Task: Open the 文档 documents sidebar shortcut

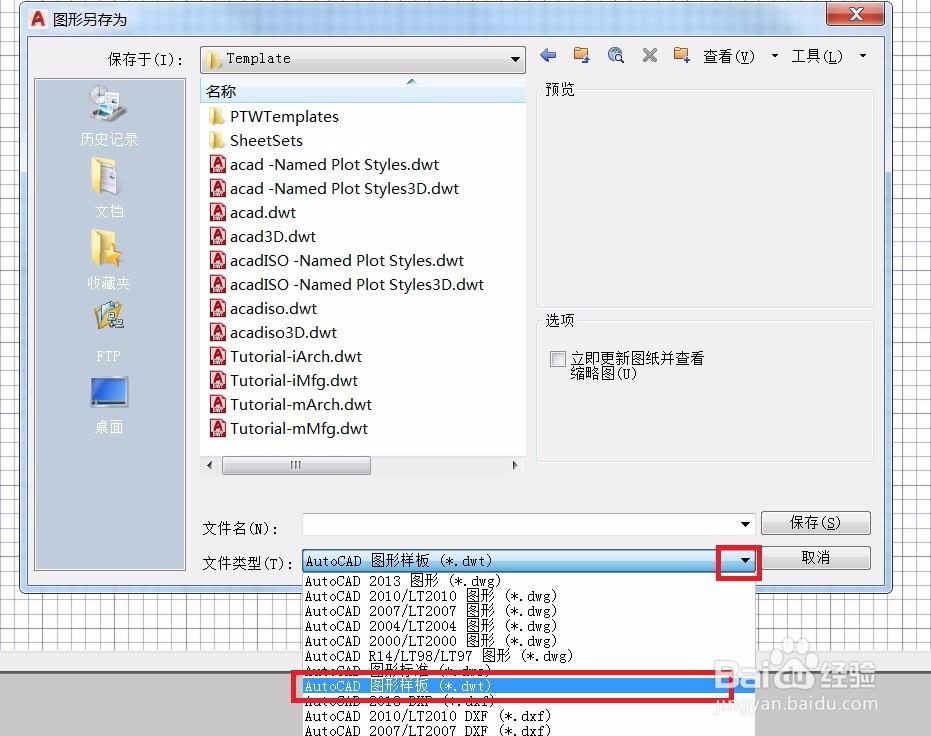Action: click(x=109, y=188)
